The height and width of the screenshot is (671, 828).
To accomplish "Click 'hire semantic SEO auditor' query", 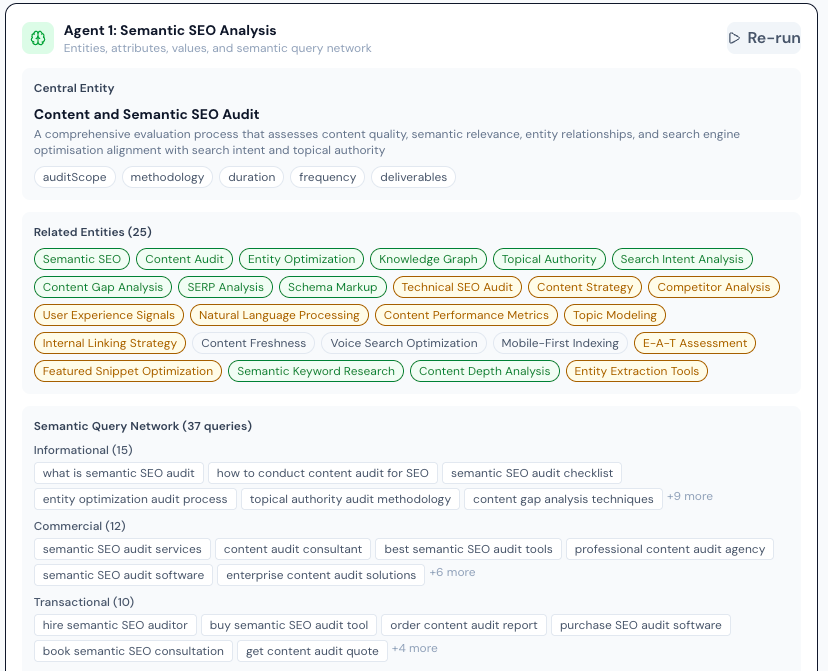I will coord(115,625).
